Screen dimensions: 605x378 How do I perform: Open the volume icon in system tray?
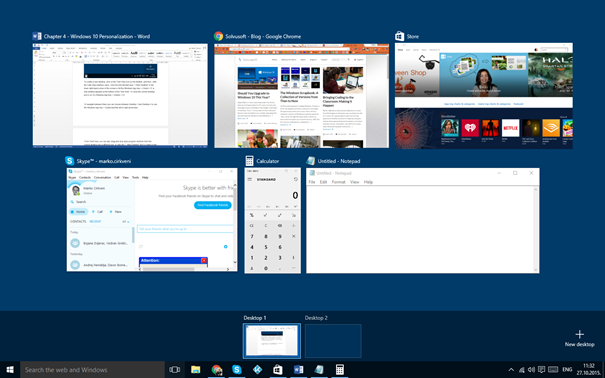click(531, 370)
